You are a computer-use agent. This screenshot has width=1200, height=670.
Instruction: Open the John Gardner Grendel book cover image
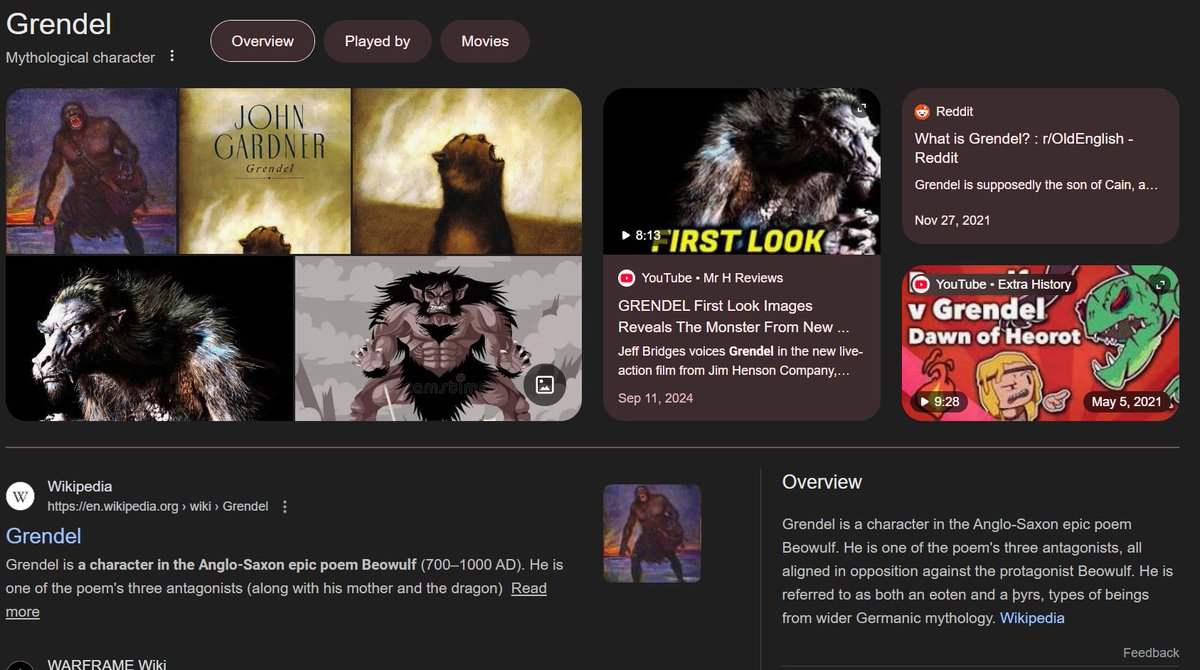[265, 171]
